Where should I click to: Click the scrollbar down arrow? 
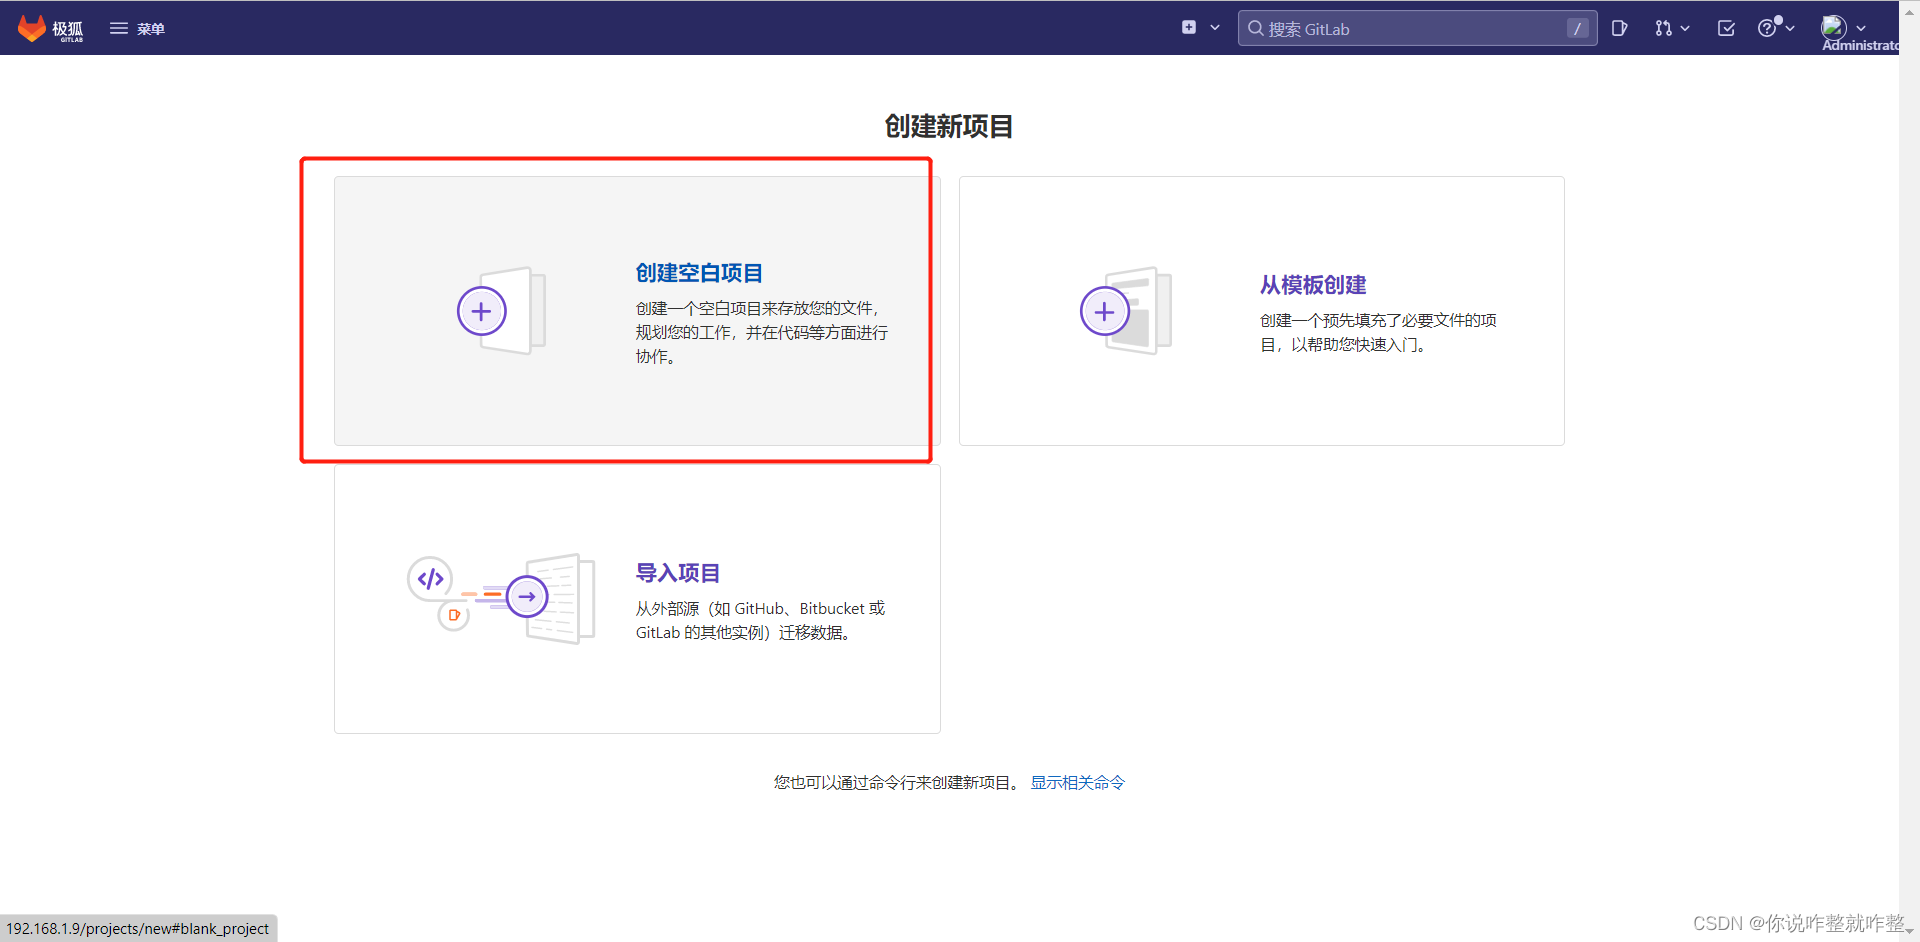coord(1909,933)
